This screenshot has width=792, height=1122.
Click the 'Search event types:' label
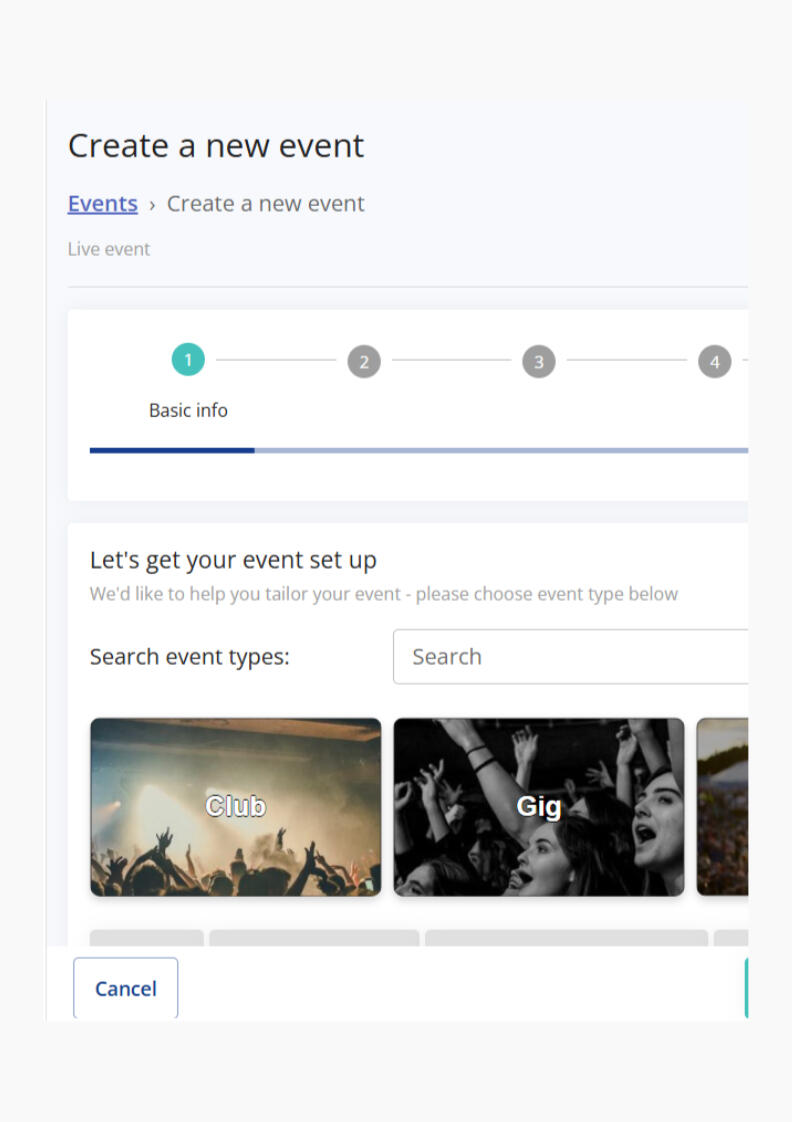pos(190,657)
